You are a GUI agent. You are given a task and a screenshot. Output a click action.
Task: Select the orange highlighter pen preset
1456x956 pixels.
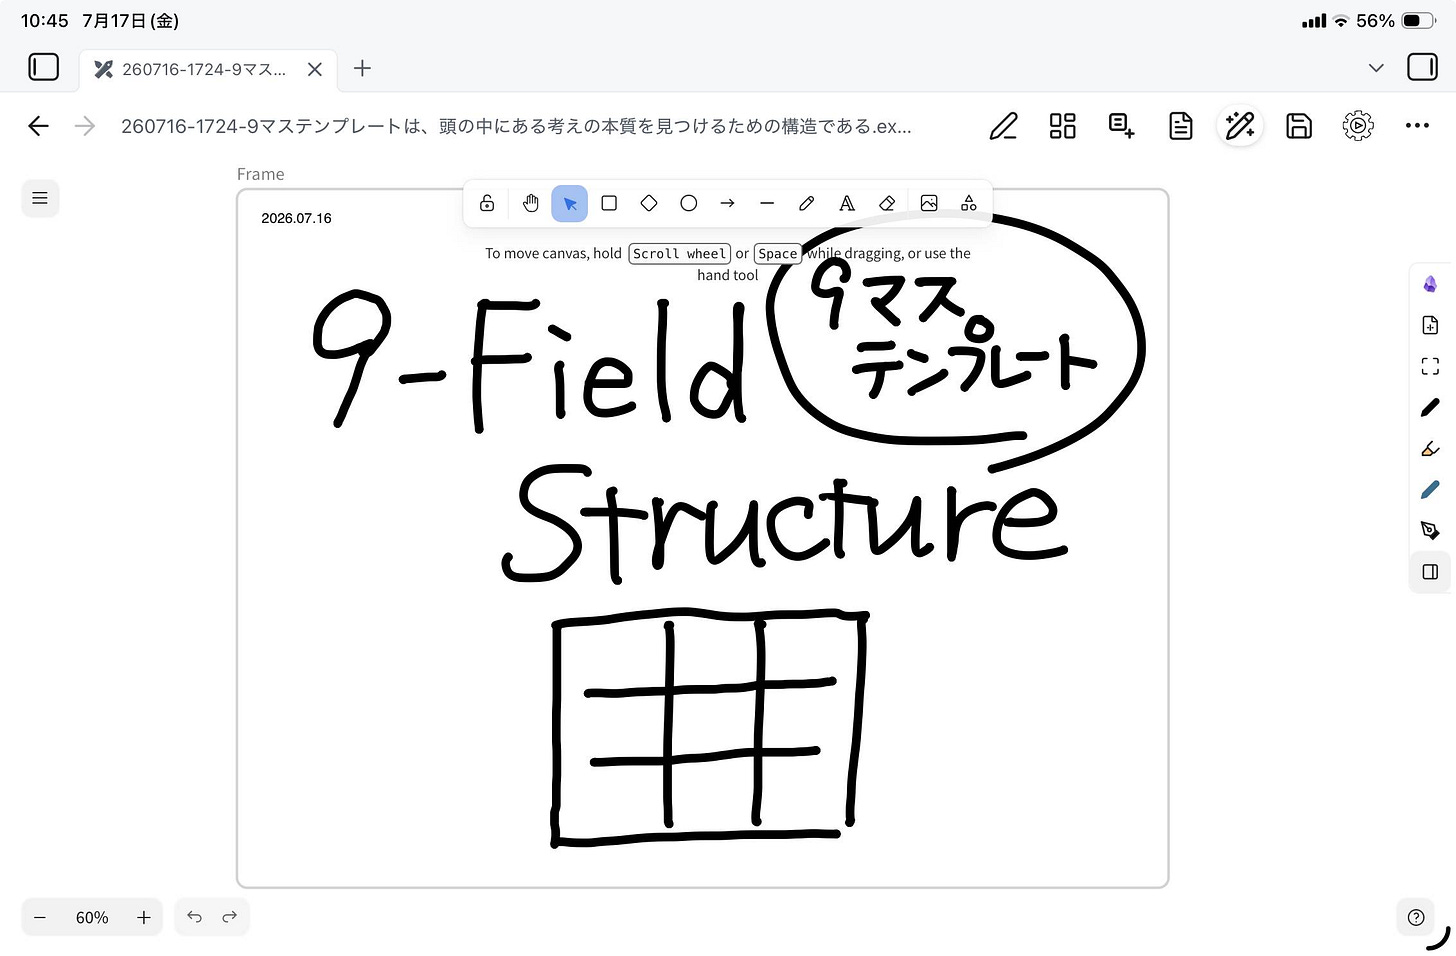1430,449
